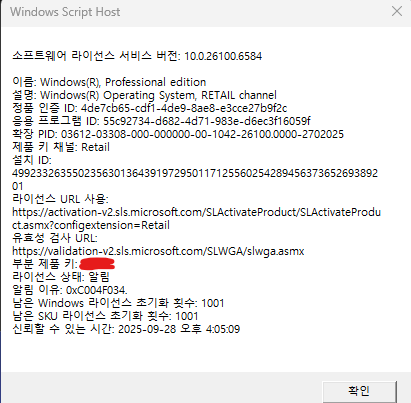Click the "라이선스 URL 사용:" label
The width and height of the screenshot is (411, 403).
(60, 199)
